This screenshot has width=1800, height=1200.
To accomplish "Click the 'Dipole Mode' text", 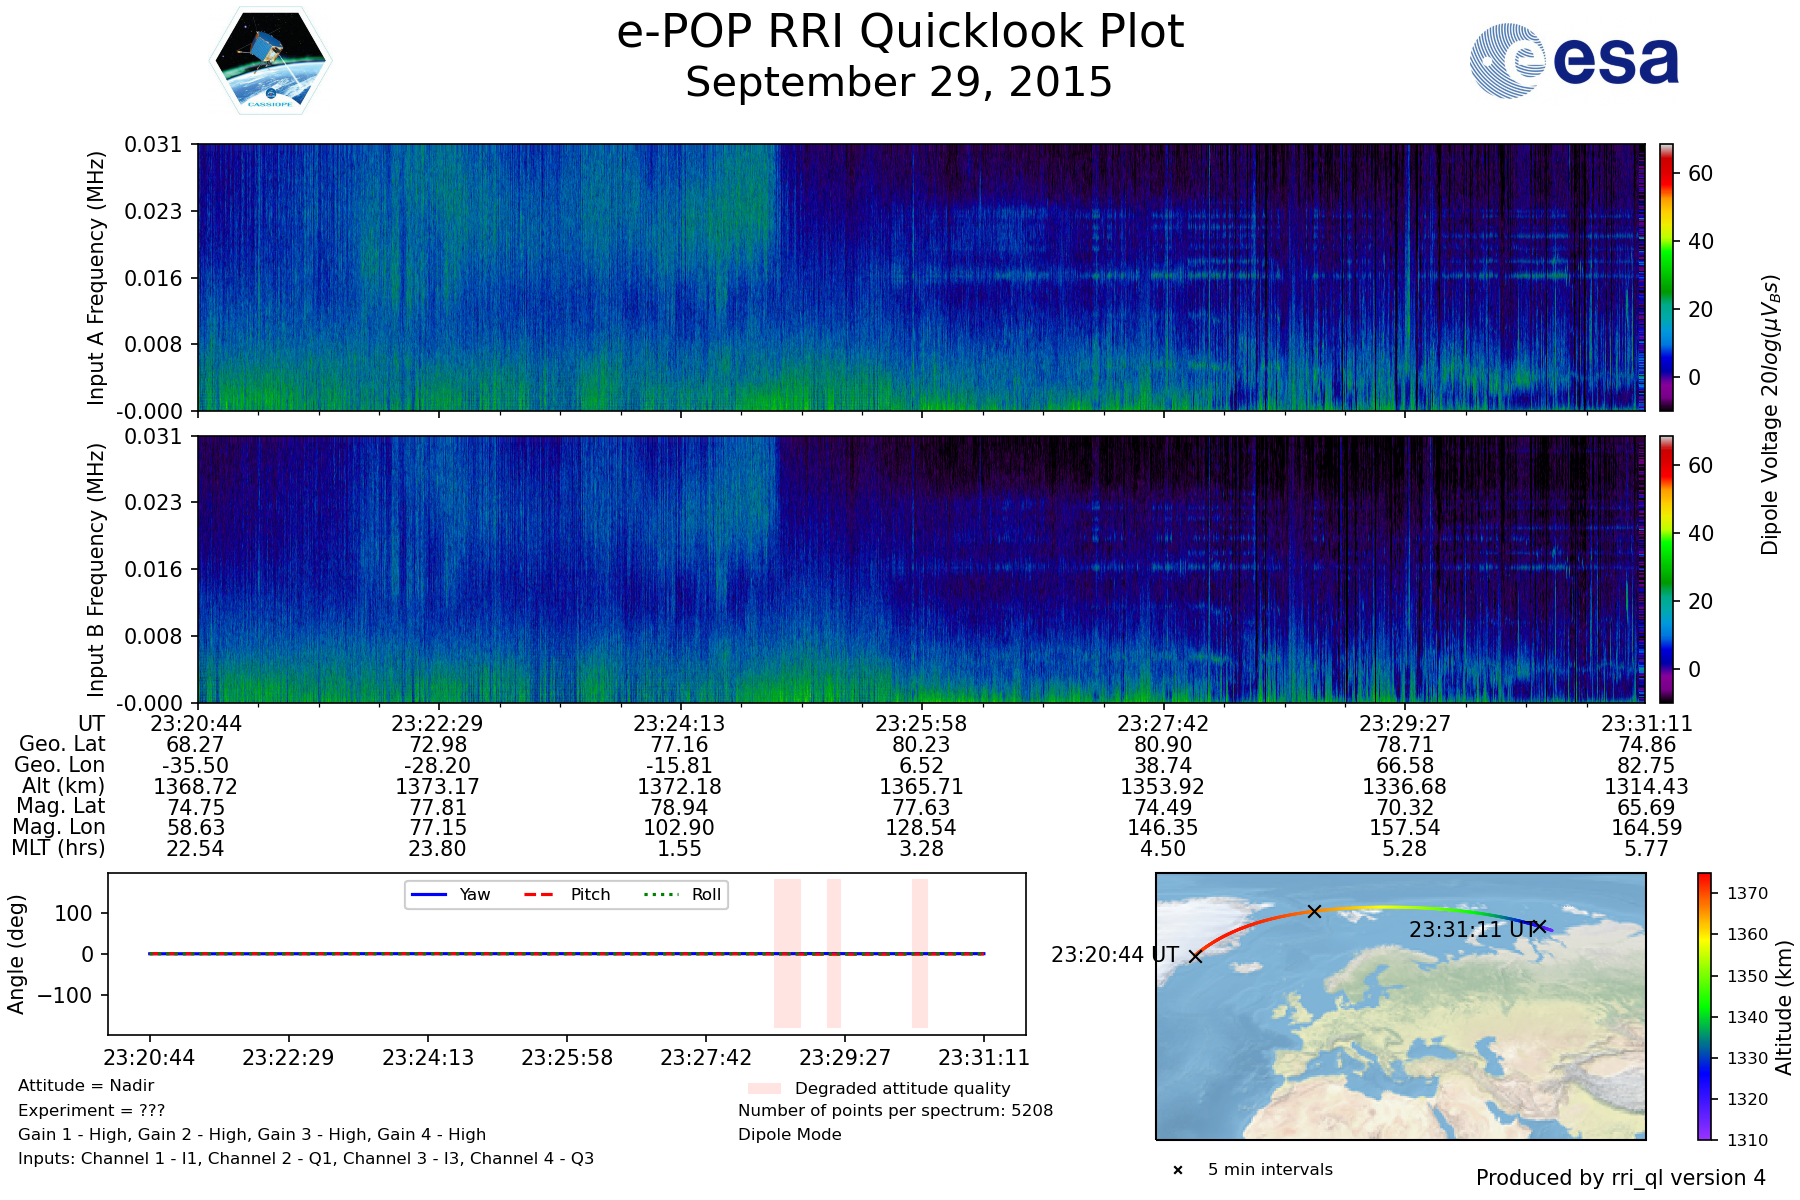I will [790, 1135].
